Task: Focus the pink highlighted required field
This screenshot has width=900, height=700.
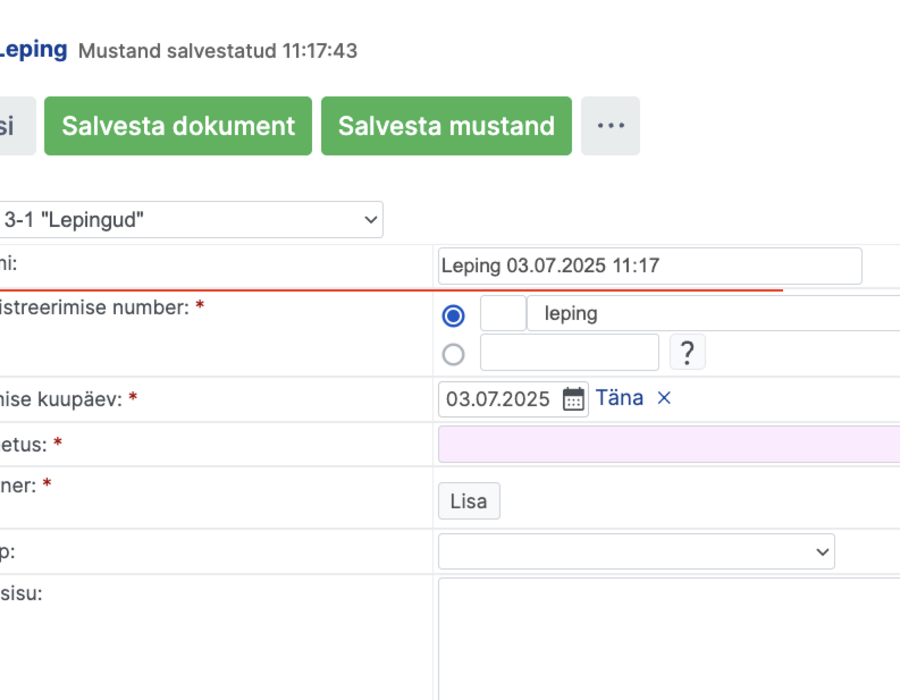Action: tap(669, 444)
